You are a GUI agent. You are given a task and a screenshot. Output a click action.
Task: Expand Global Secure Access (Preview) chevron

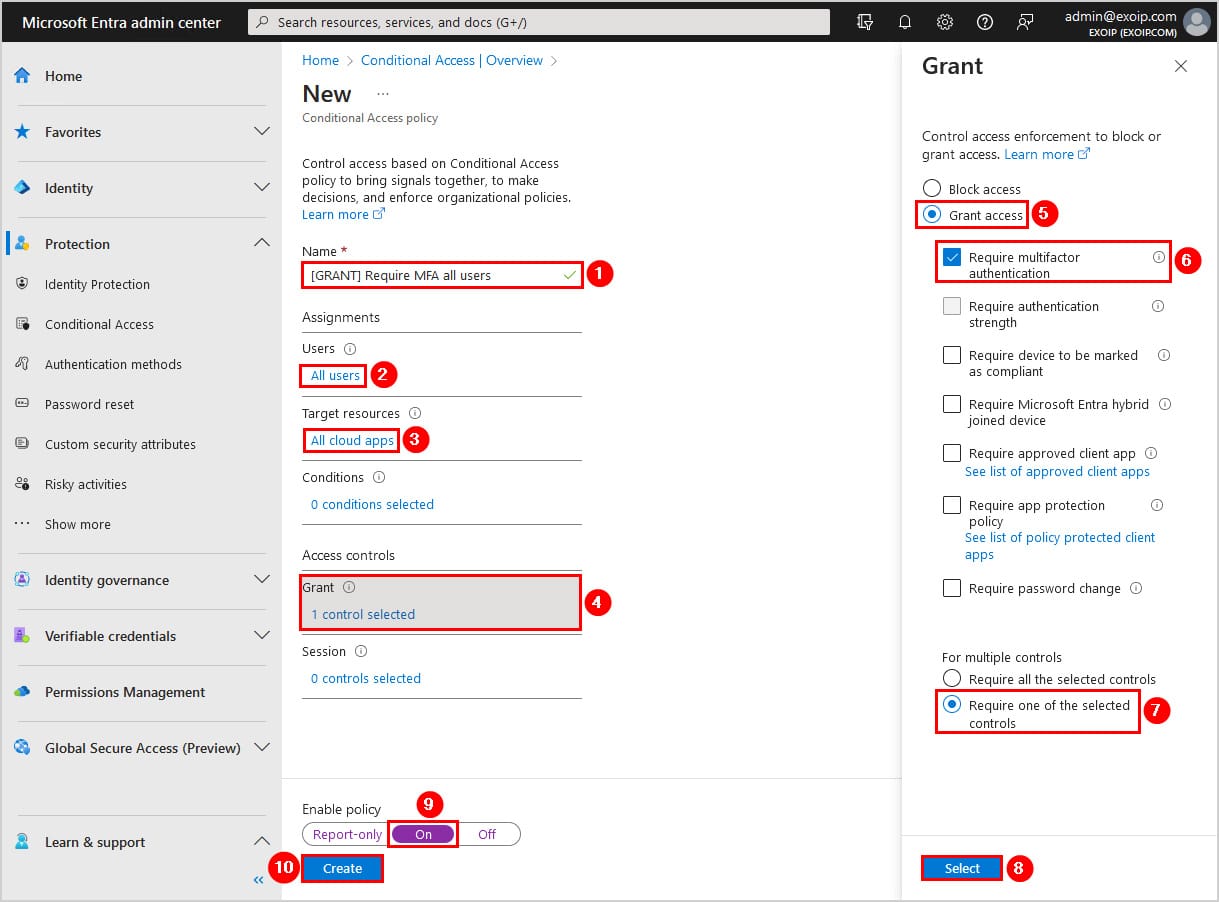point(262,748)
